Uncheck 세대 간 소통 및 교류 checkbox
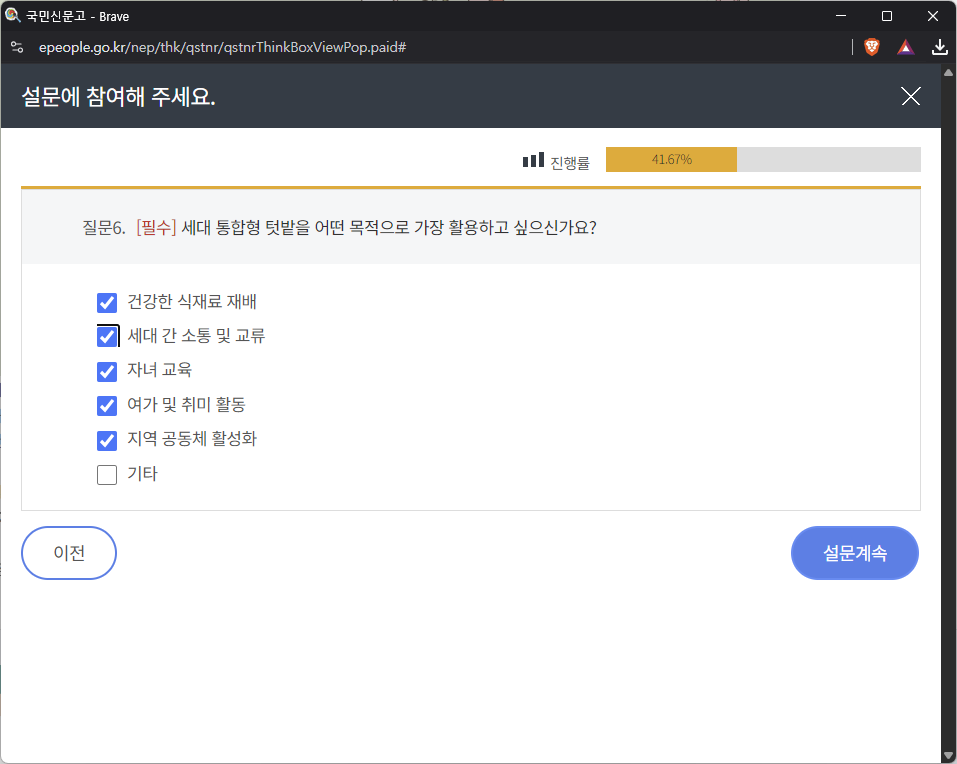 (107, 336)
